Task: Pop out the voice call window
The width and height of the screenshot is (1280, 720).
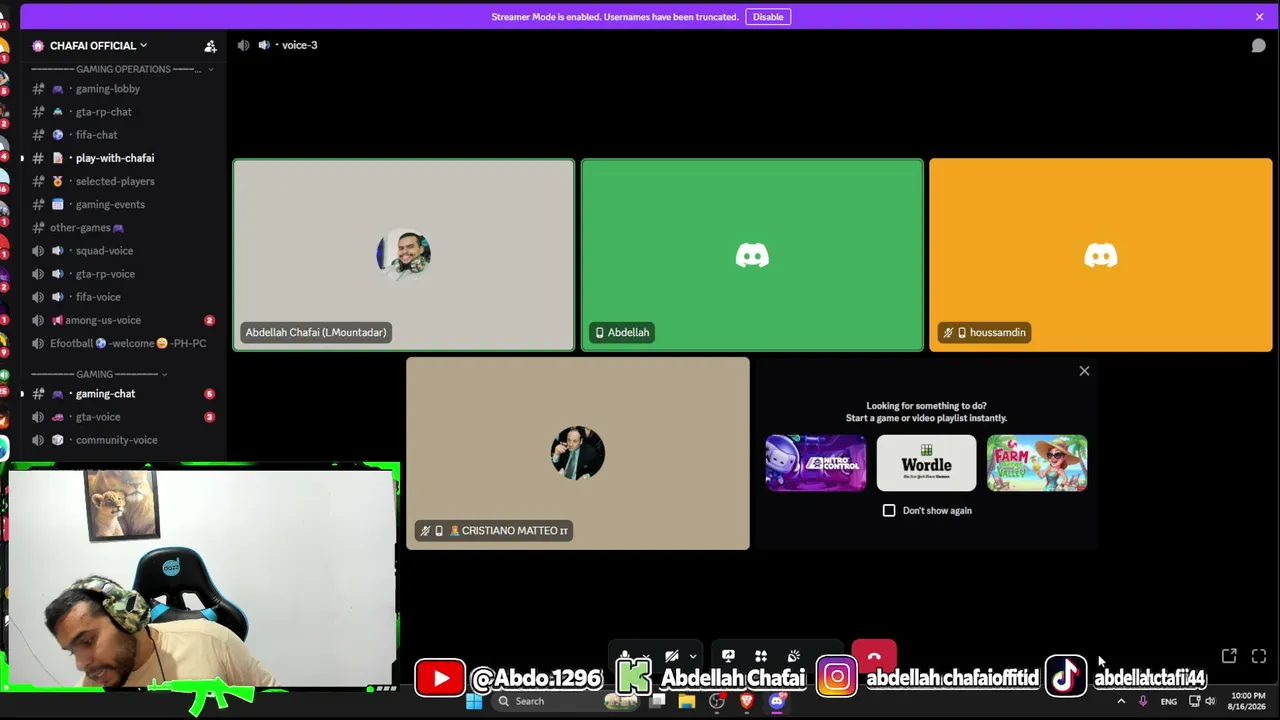Action: click(1229, 656)
